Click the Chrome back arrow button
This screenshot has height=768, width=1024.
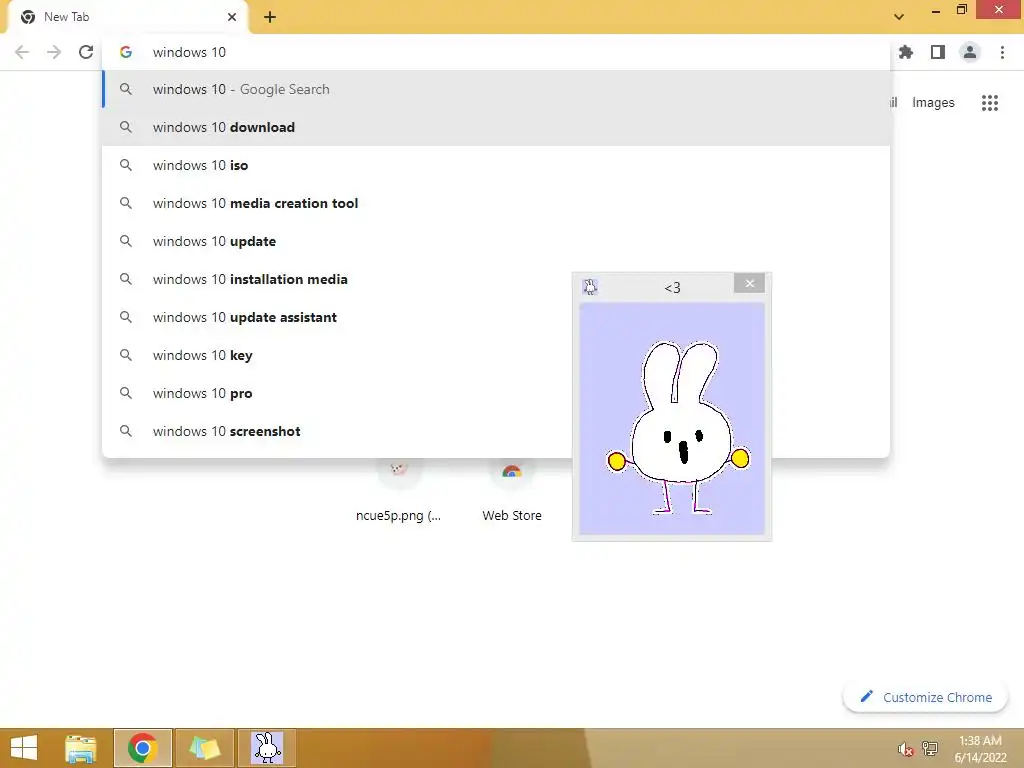tap(22, 52)
